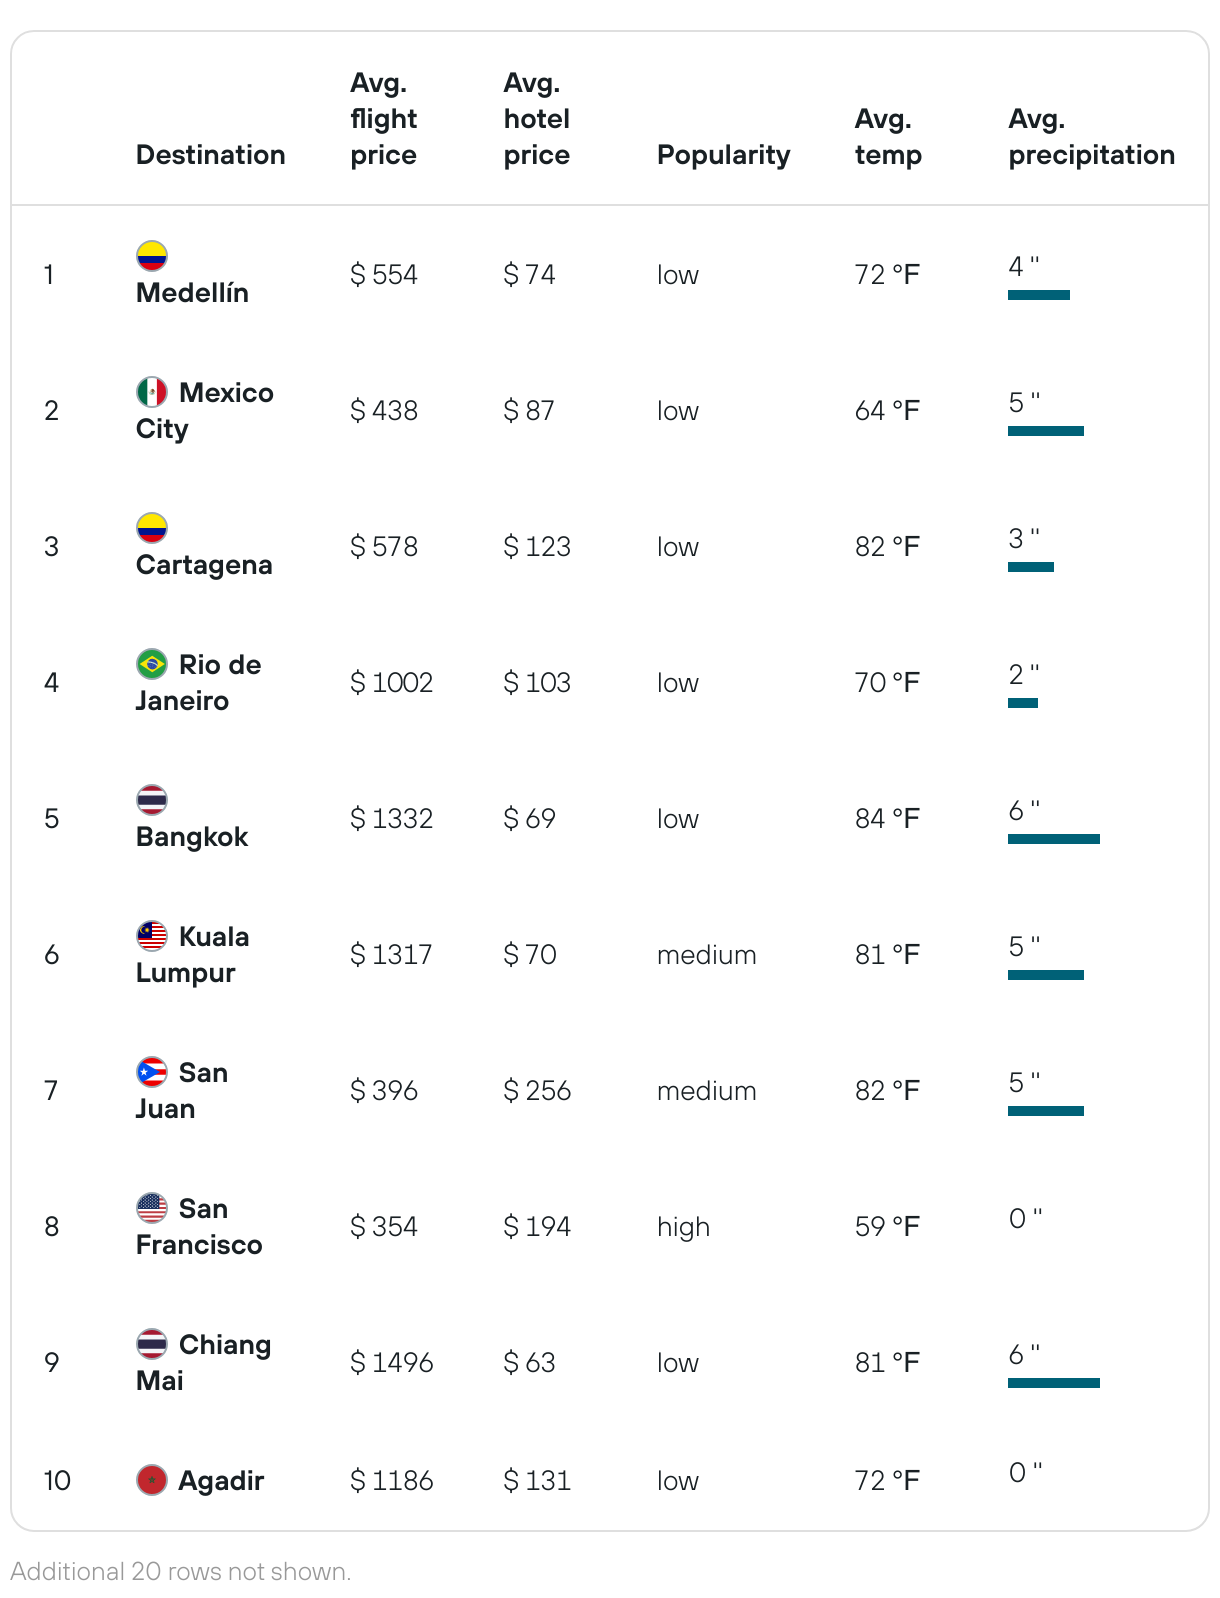Sort by the Avg. flight price column header
Image resolution: width=1220 pixels, height=1598 pixels.
(384, 119)
